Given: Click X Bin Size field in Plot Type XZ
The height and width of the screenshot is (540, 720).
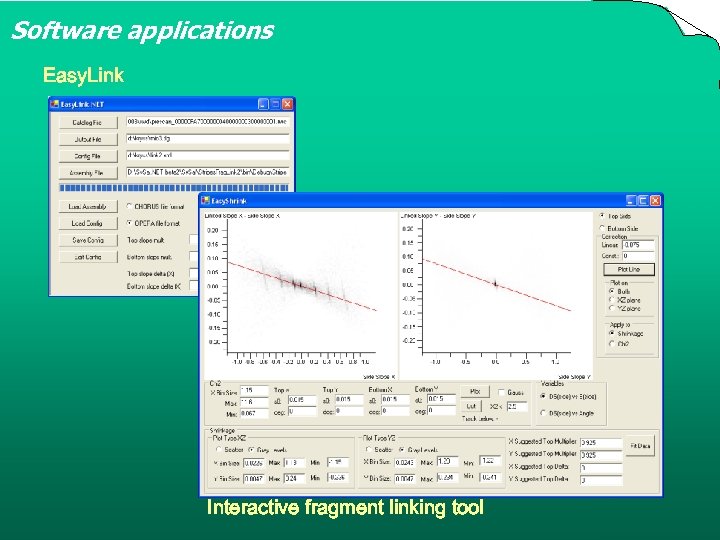Looking at the screenshot, I should pyautogui.click(x=254, y=463).
